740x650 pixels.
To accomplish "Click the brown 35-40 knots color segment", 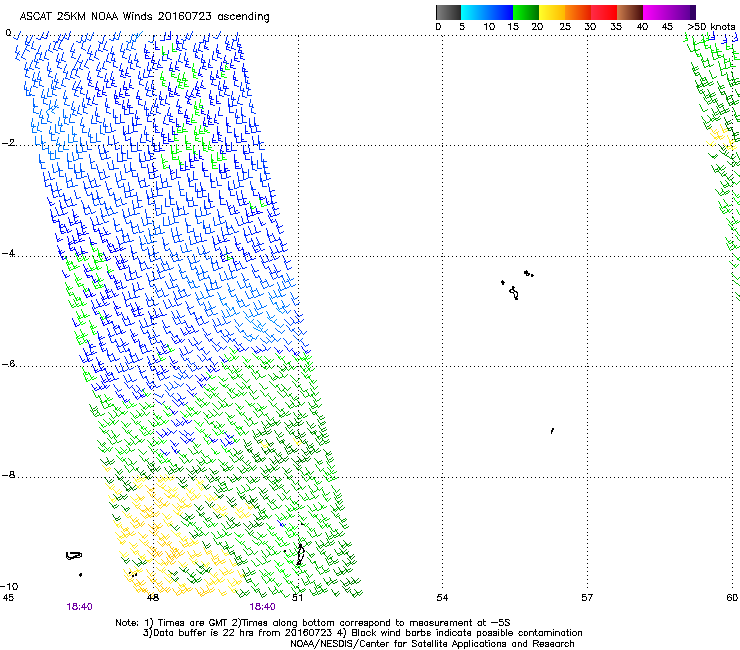I will (630, 12).
